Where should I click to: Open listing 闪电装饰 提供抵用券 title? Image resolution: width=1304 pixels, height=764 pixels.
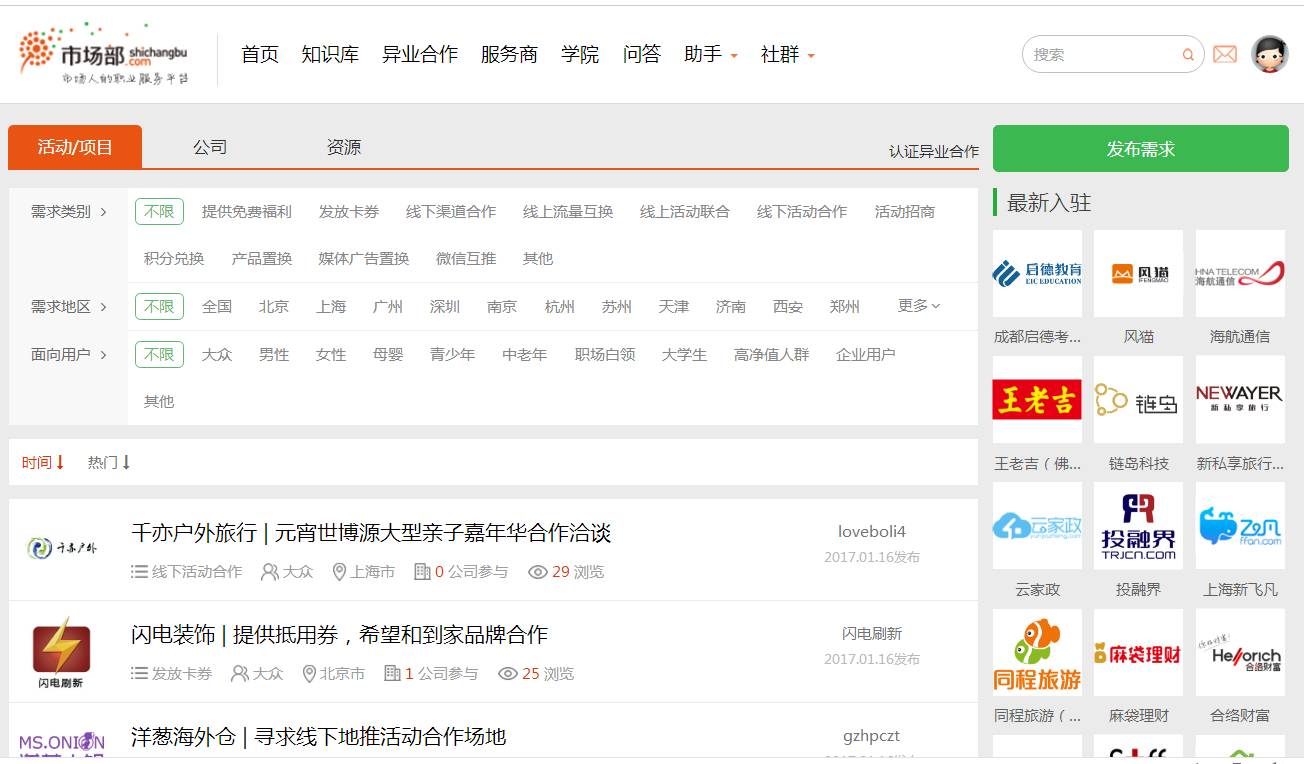coord(339,634)
